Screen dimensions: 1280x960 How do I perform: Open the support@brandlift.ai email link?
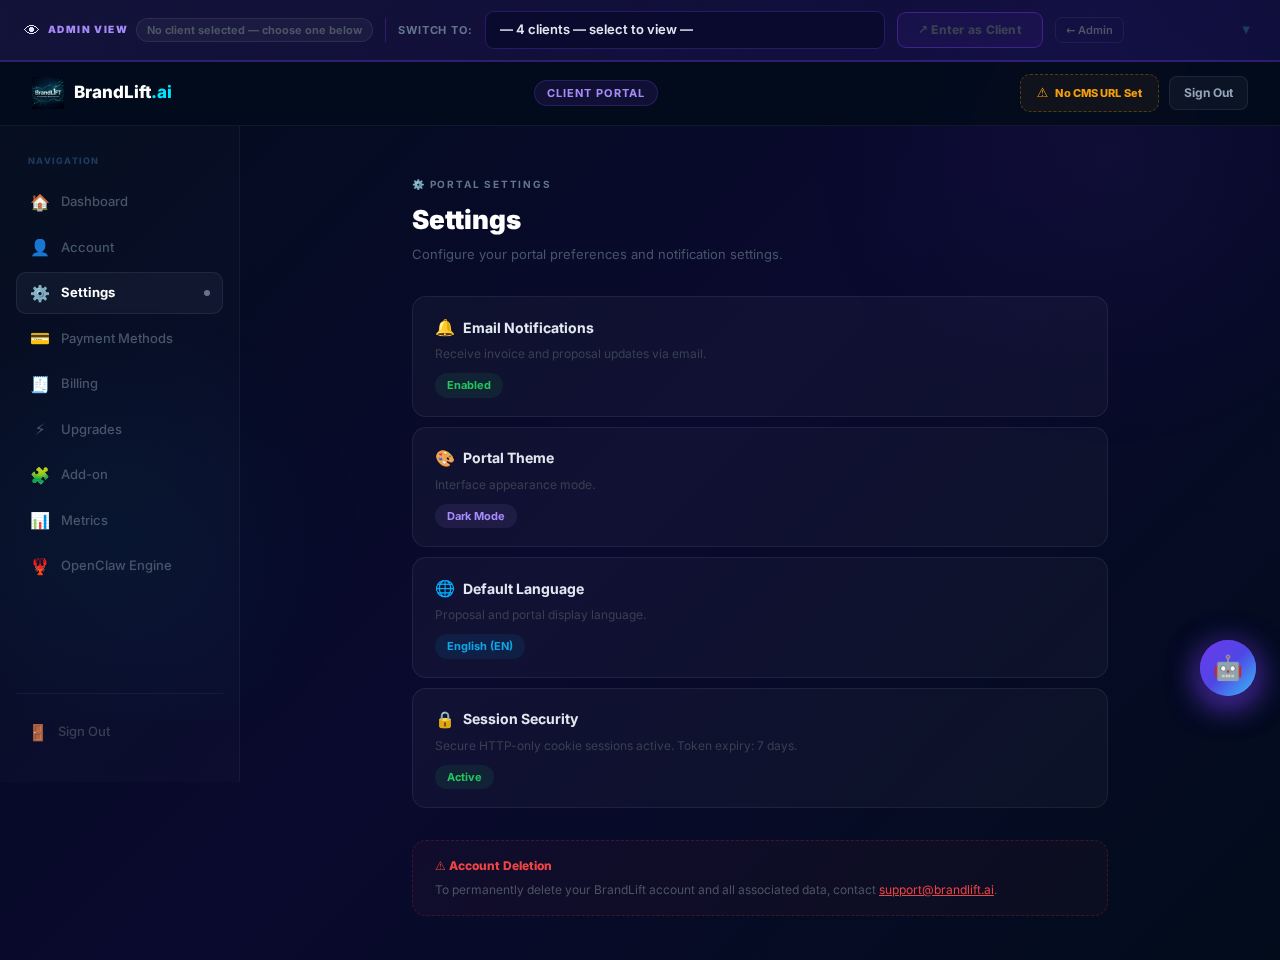pyautogui.click(x=936, y=890)
